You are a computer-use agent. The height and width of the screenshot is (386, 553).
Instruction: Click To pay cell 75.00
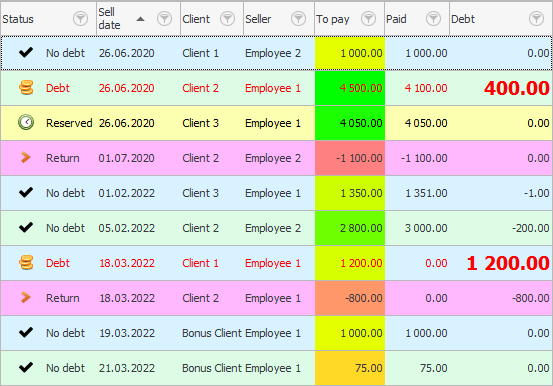(350, 368)
